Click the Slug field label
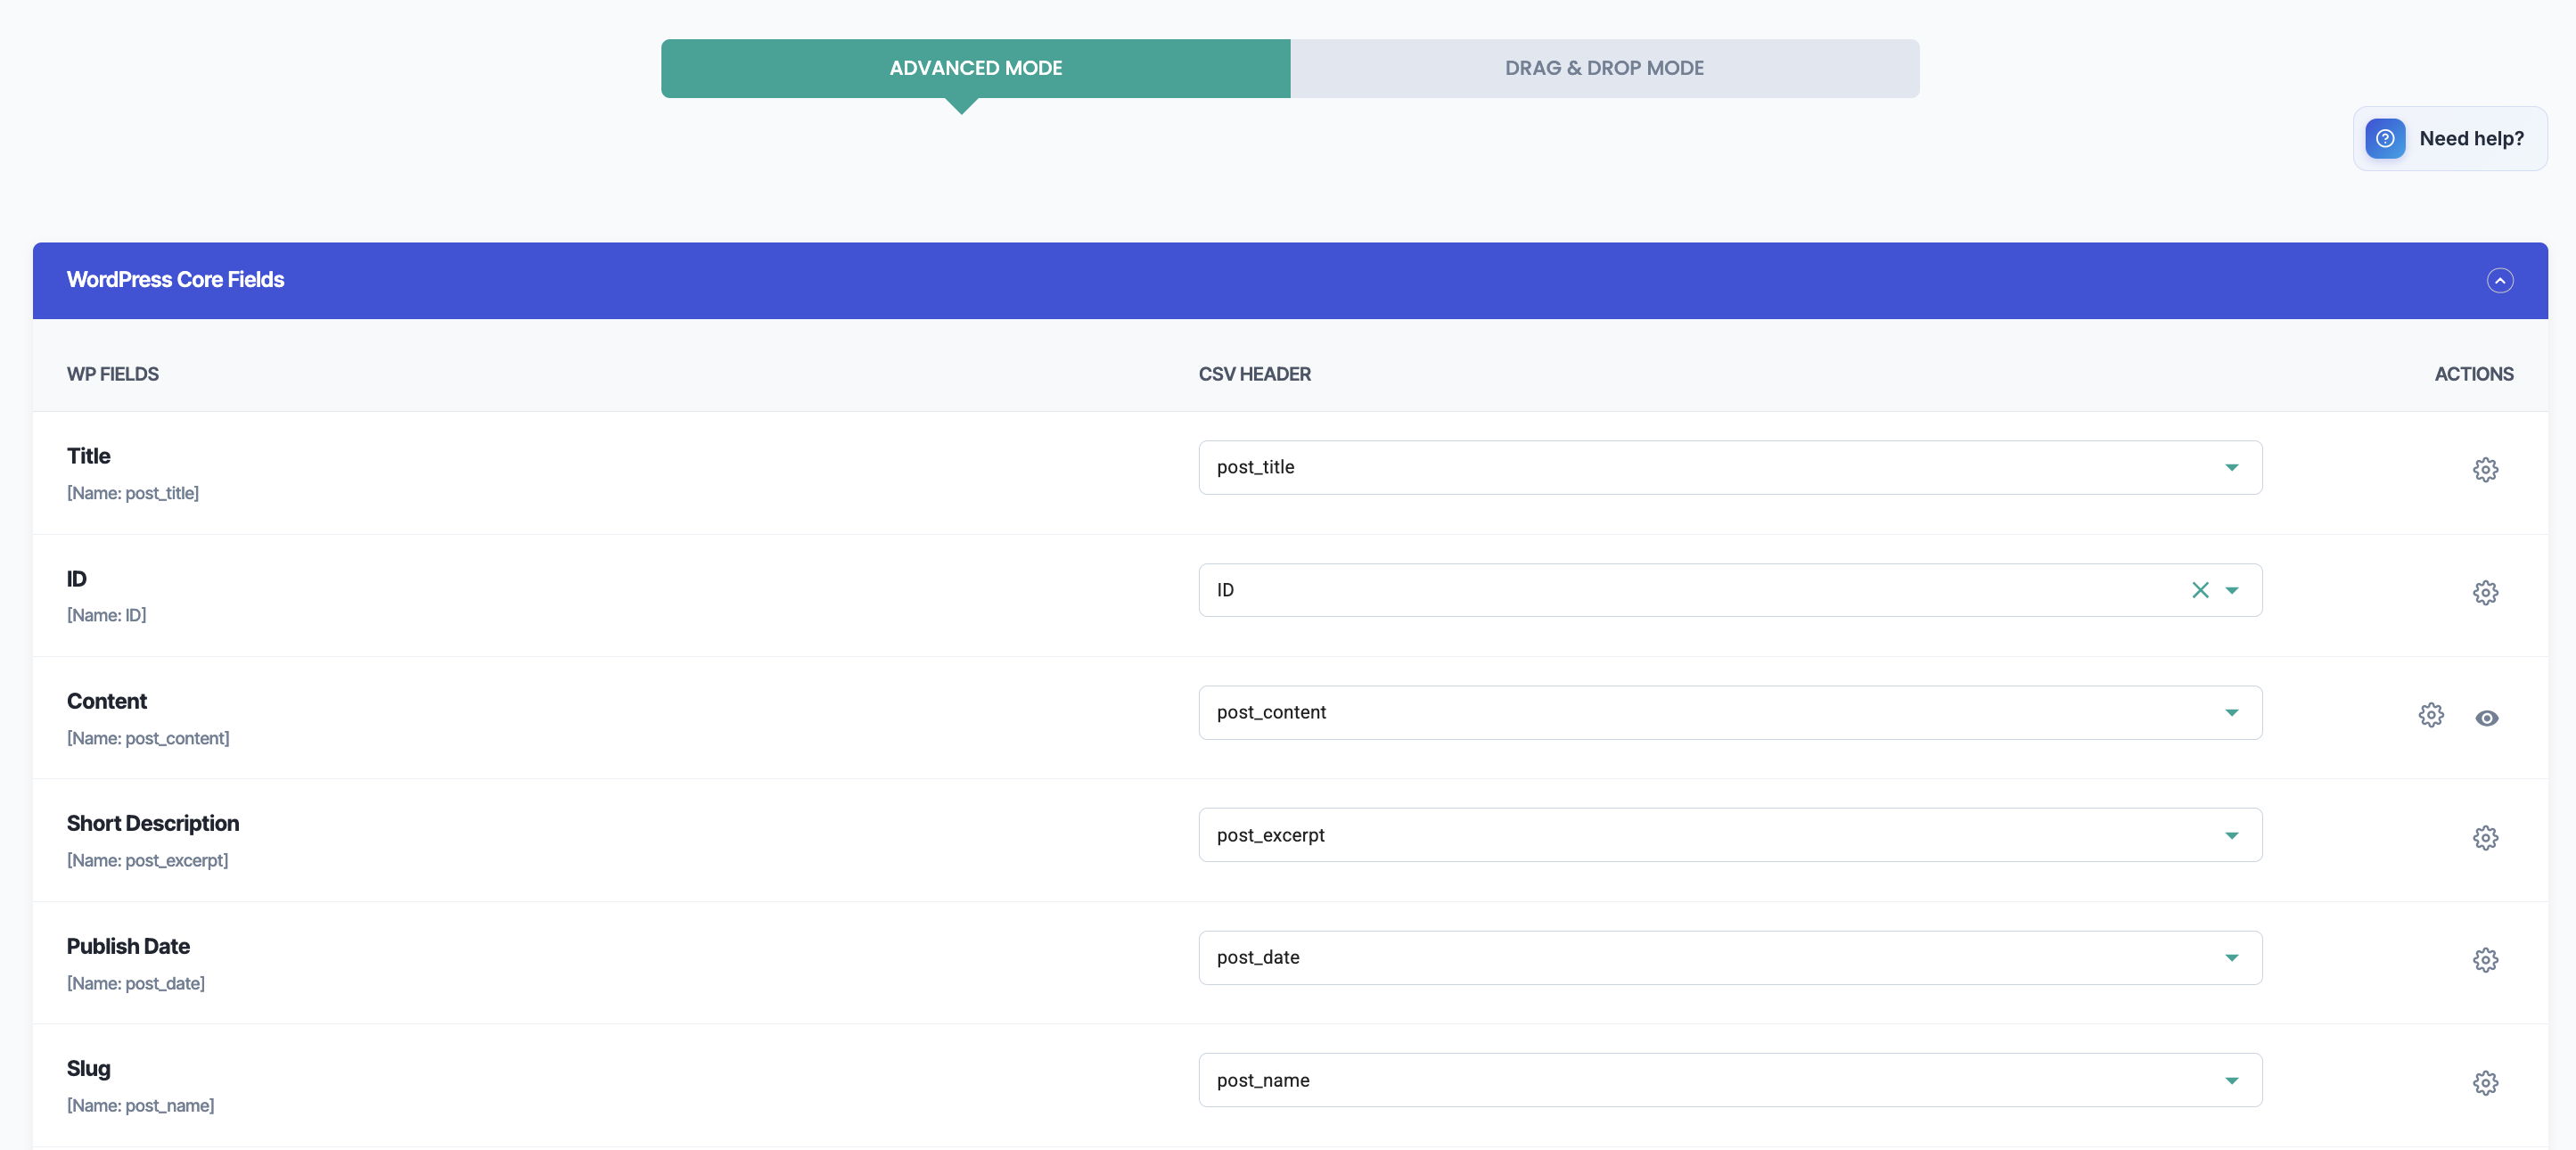 88,1068
